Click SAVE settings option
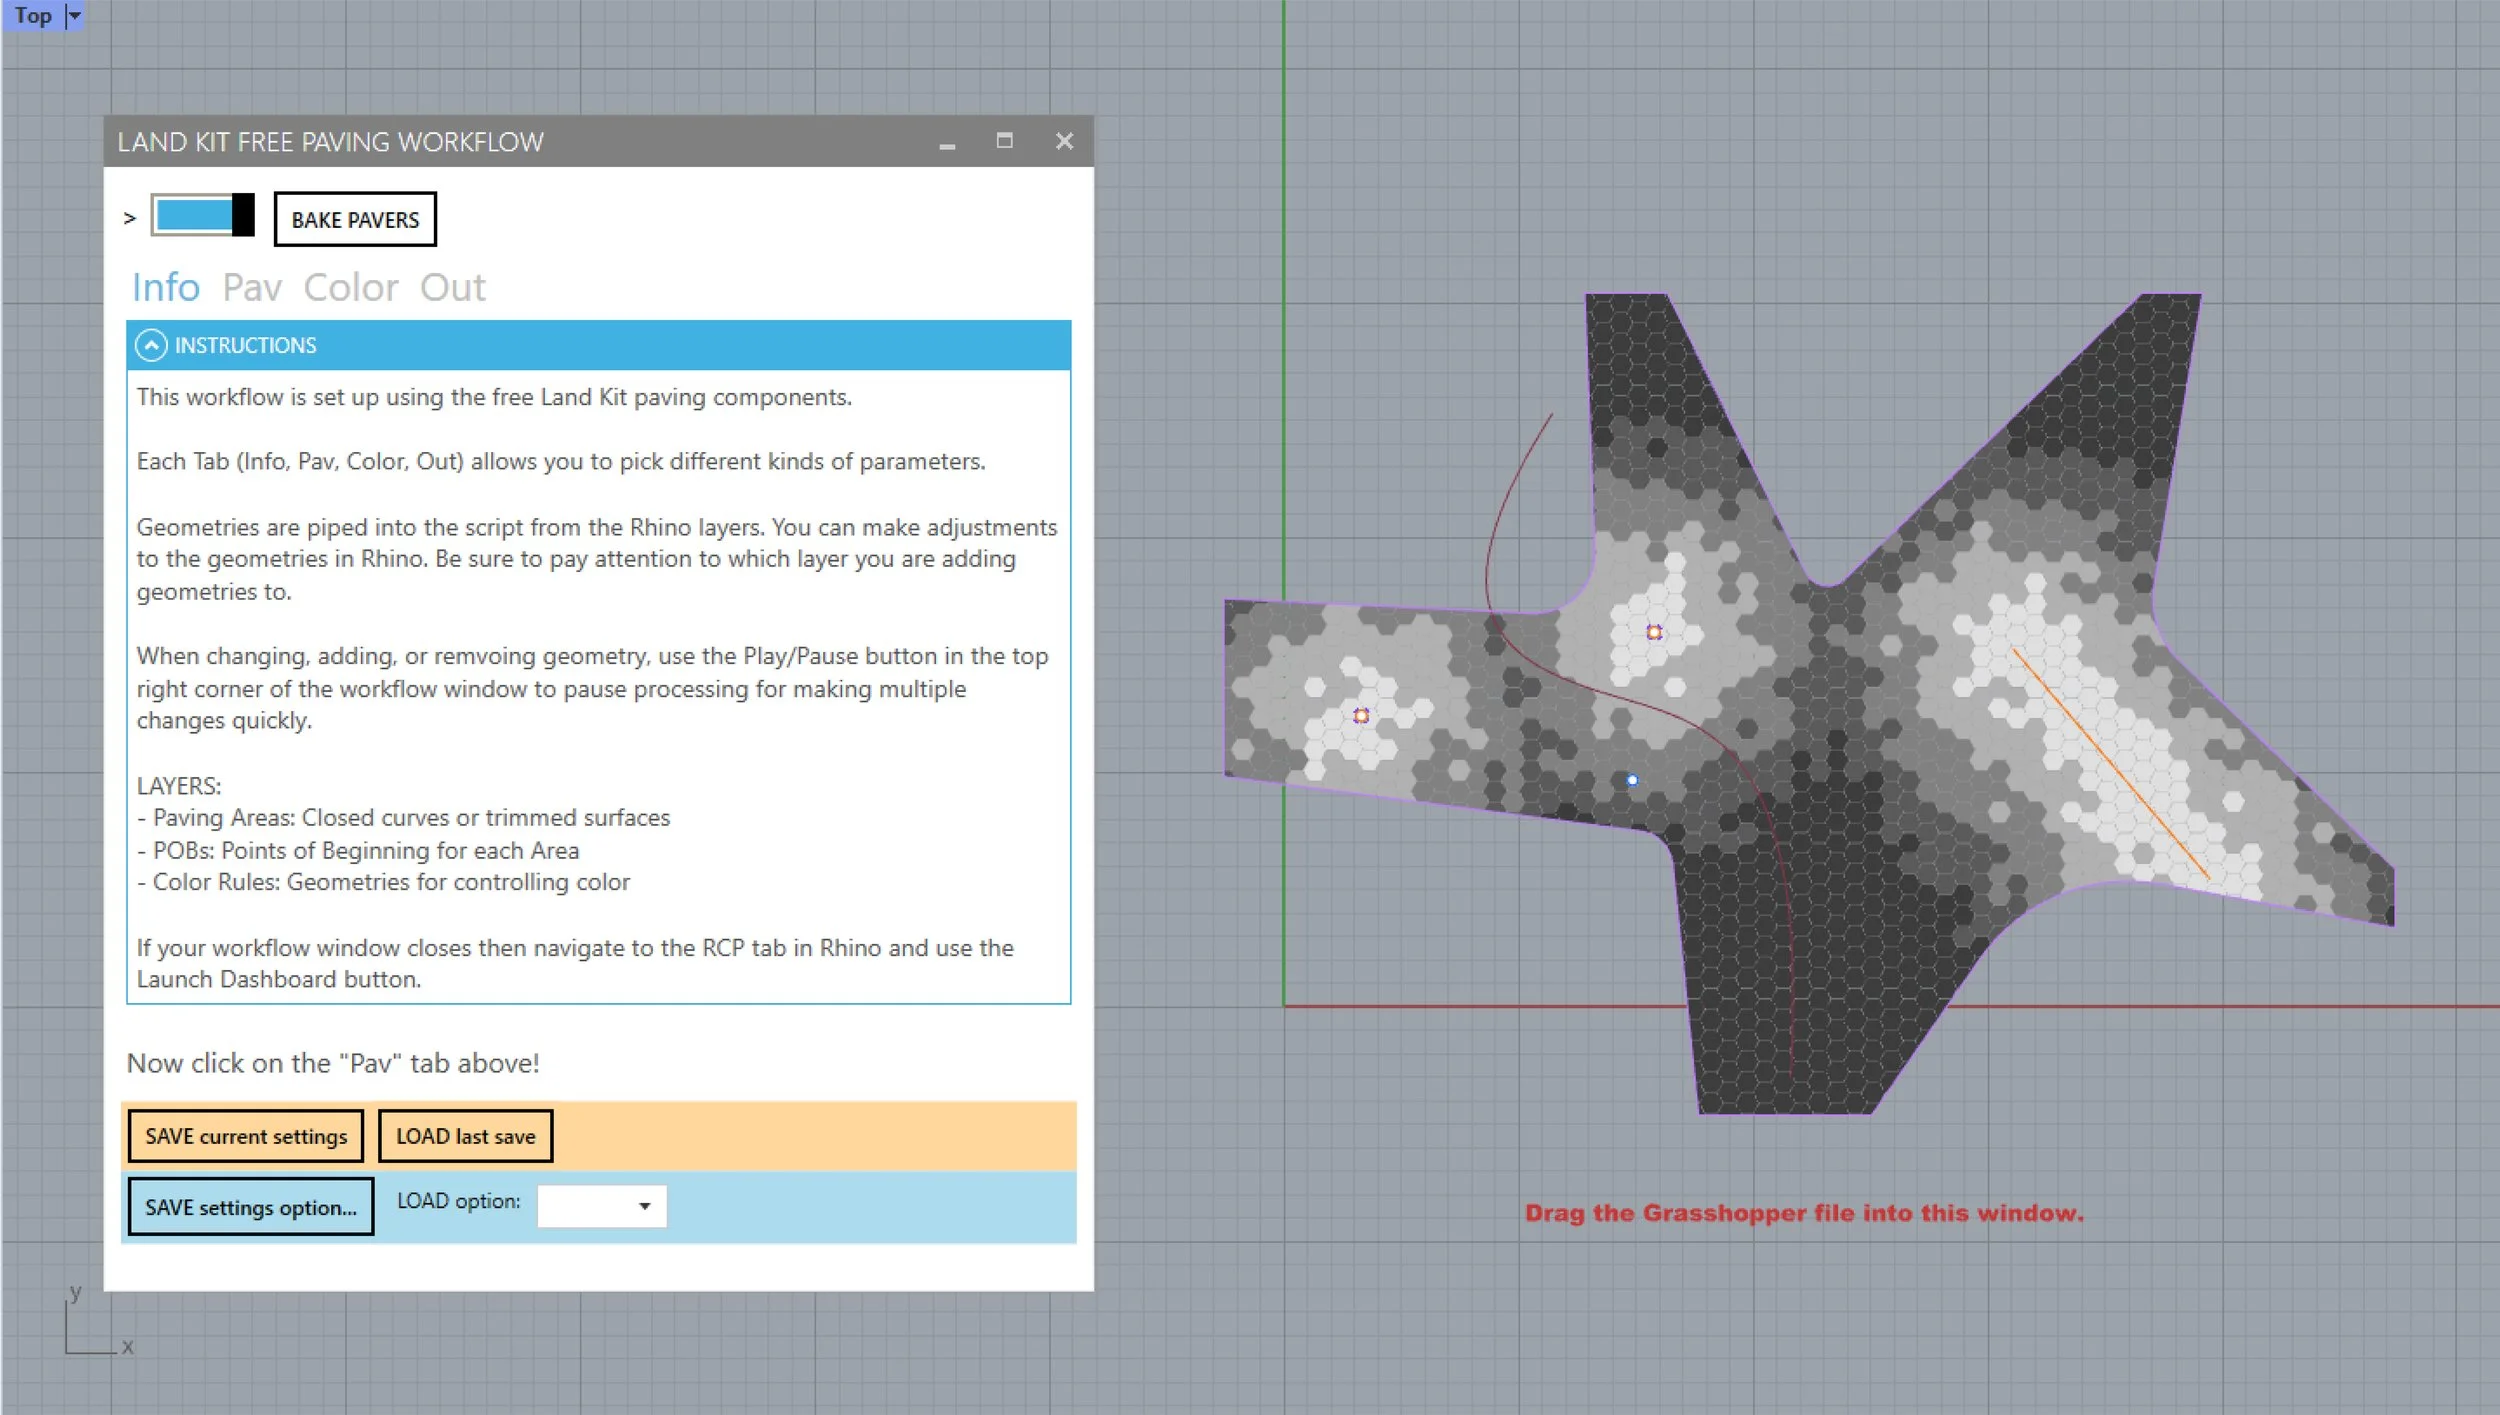Image resolution: width=2500 pixels, height=1415 pixels. pyautogui.click(x=251, y=1207)
